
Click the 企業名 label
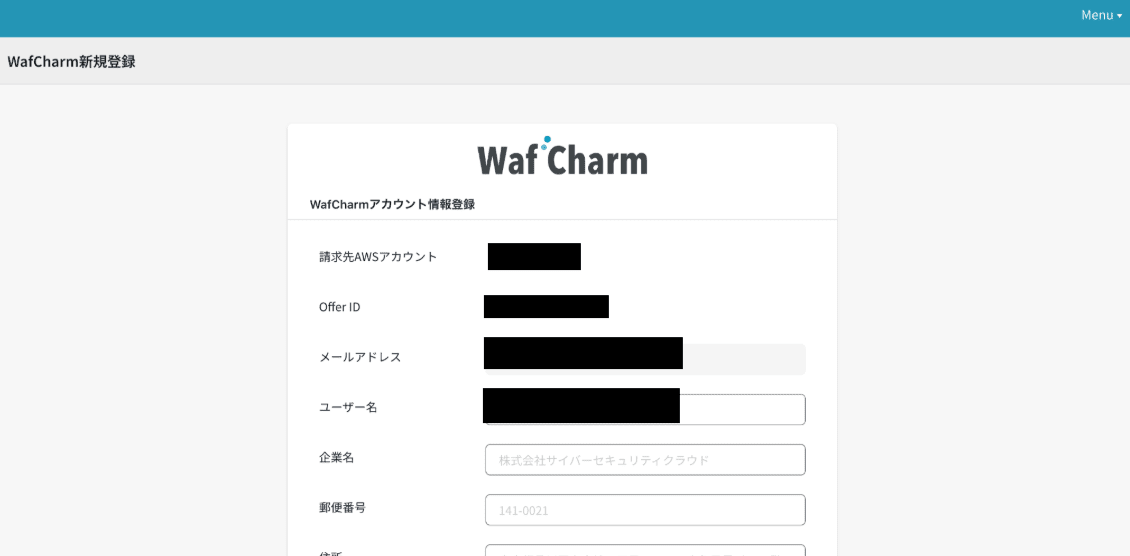tap(337, 457)
